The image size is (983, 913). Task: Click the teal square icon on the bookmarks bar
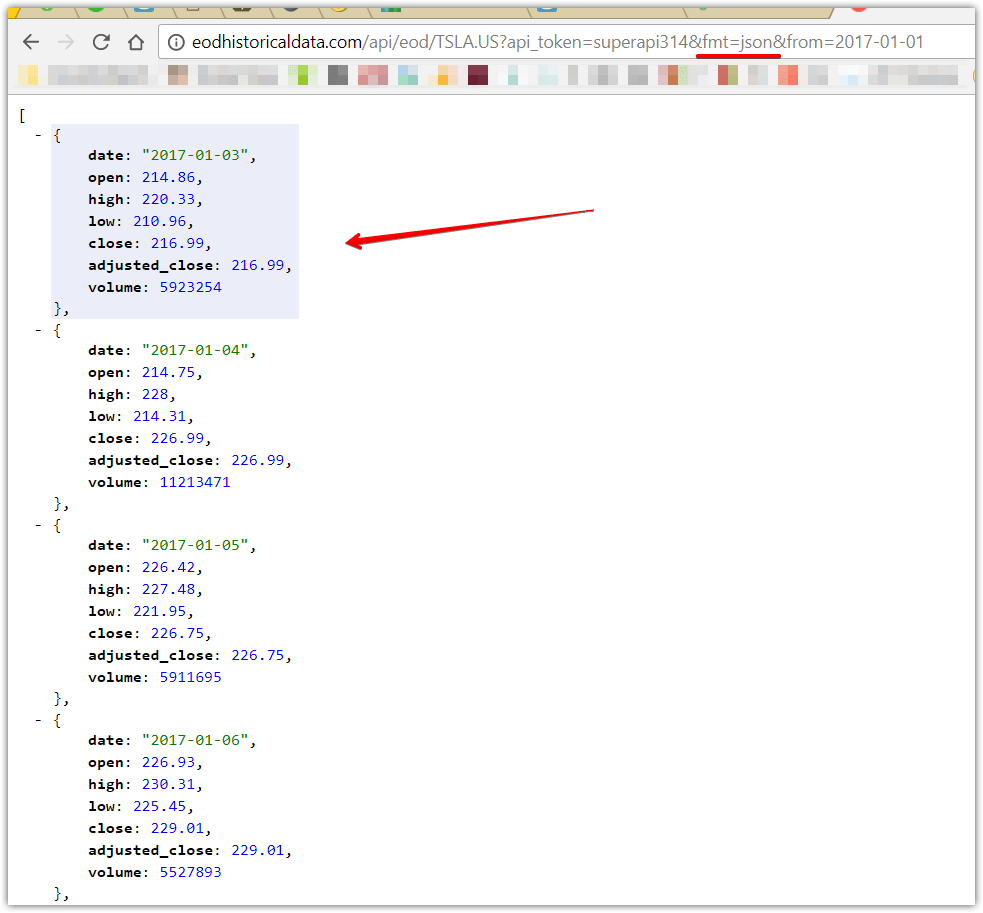click(410, 73)
